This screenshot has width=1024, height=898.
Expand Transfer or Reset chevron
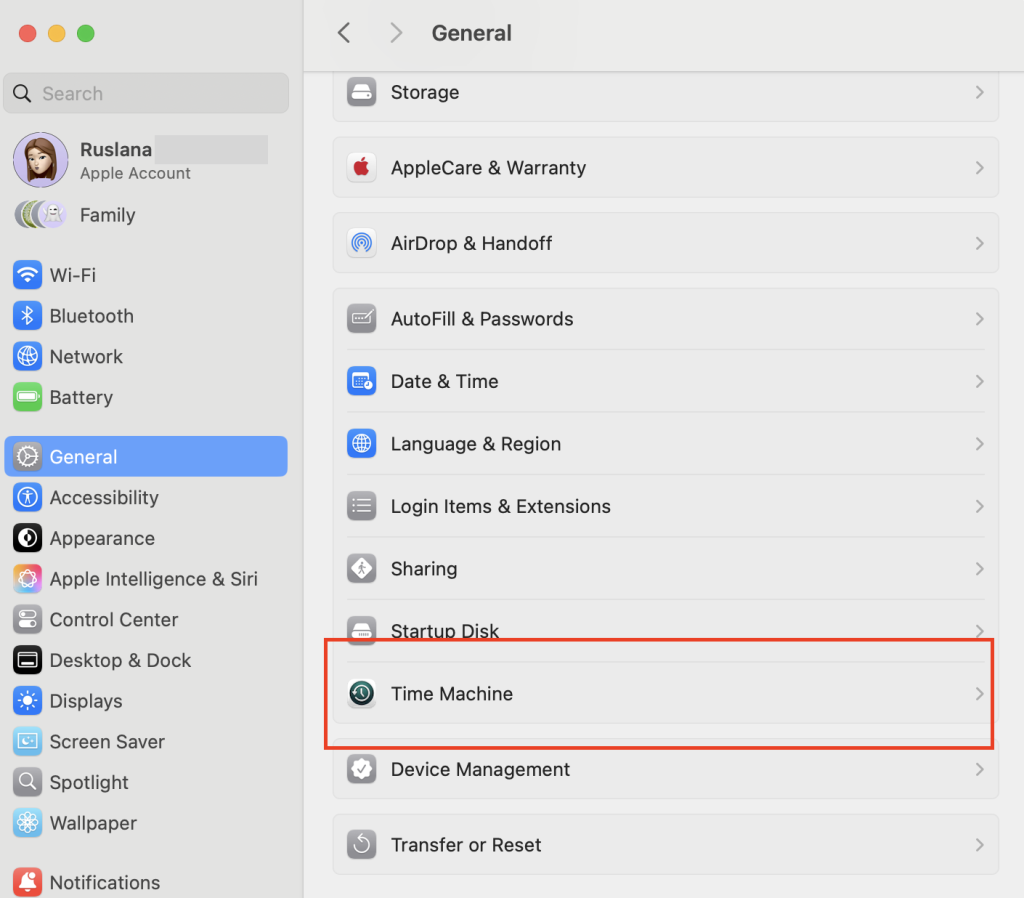coord(979,844)
